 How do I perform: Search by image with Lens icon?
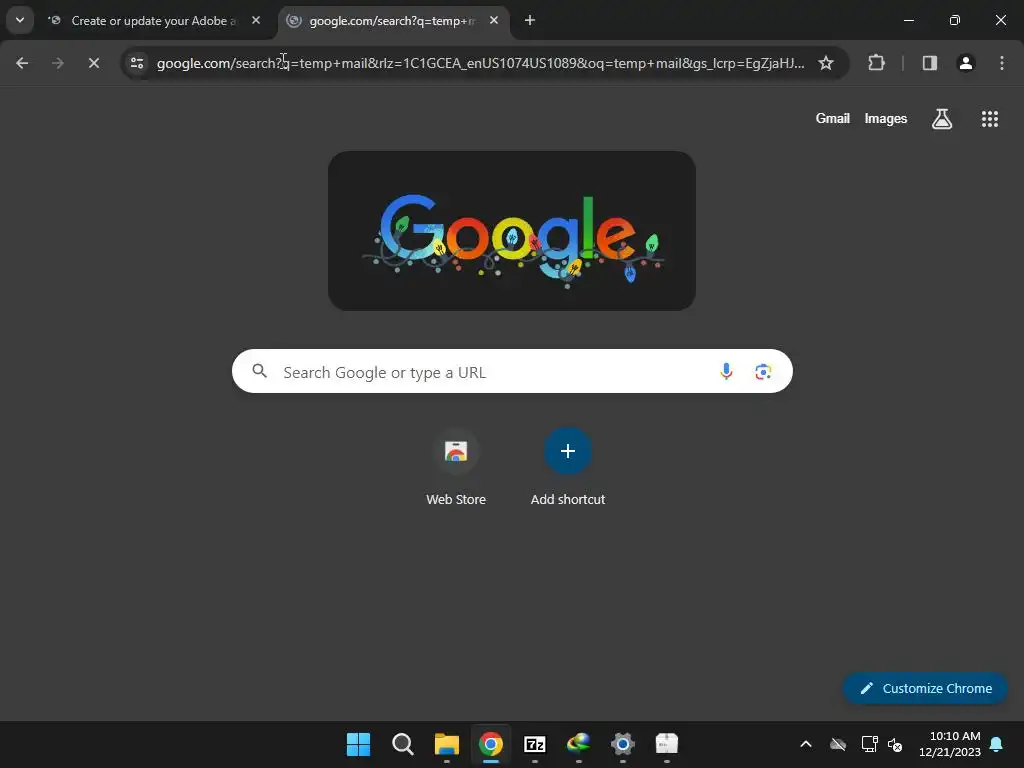pos(763,372)
